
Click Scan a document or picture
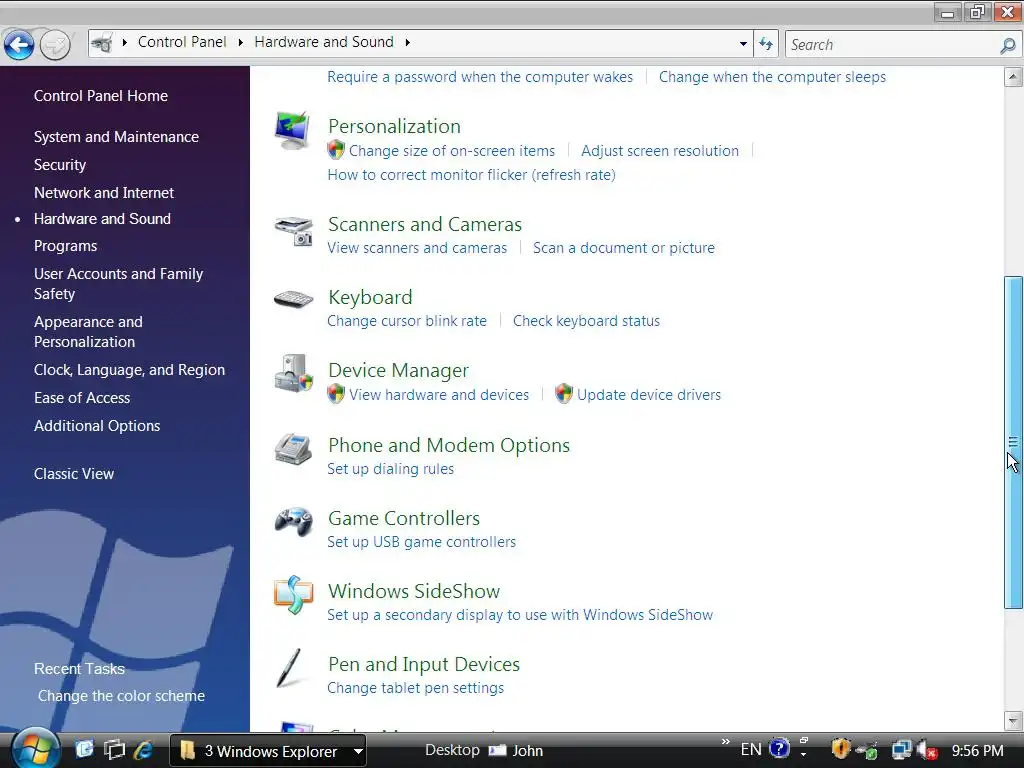point(624,248)
